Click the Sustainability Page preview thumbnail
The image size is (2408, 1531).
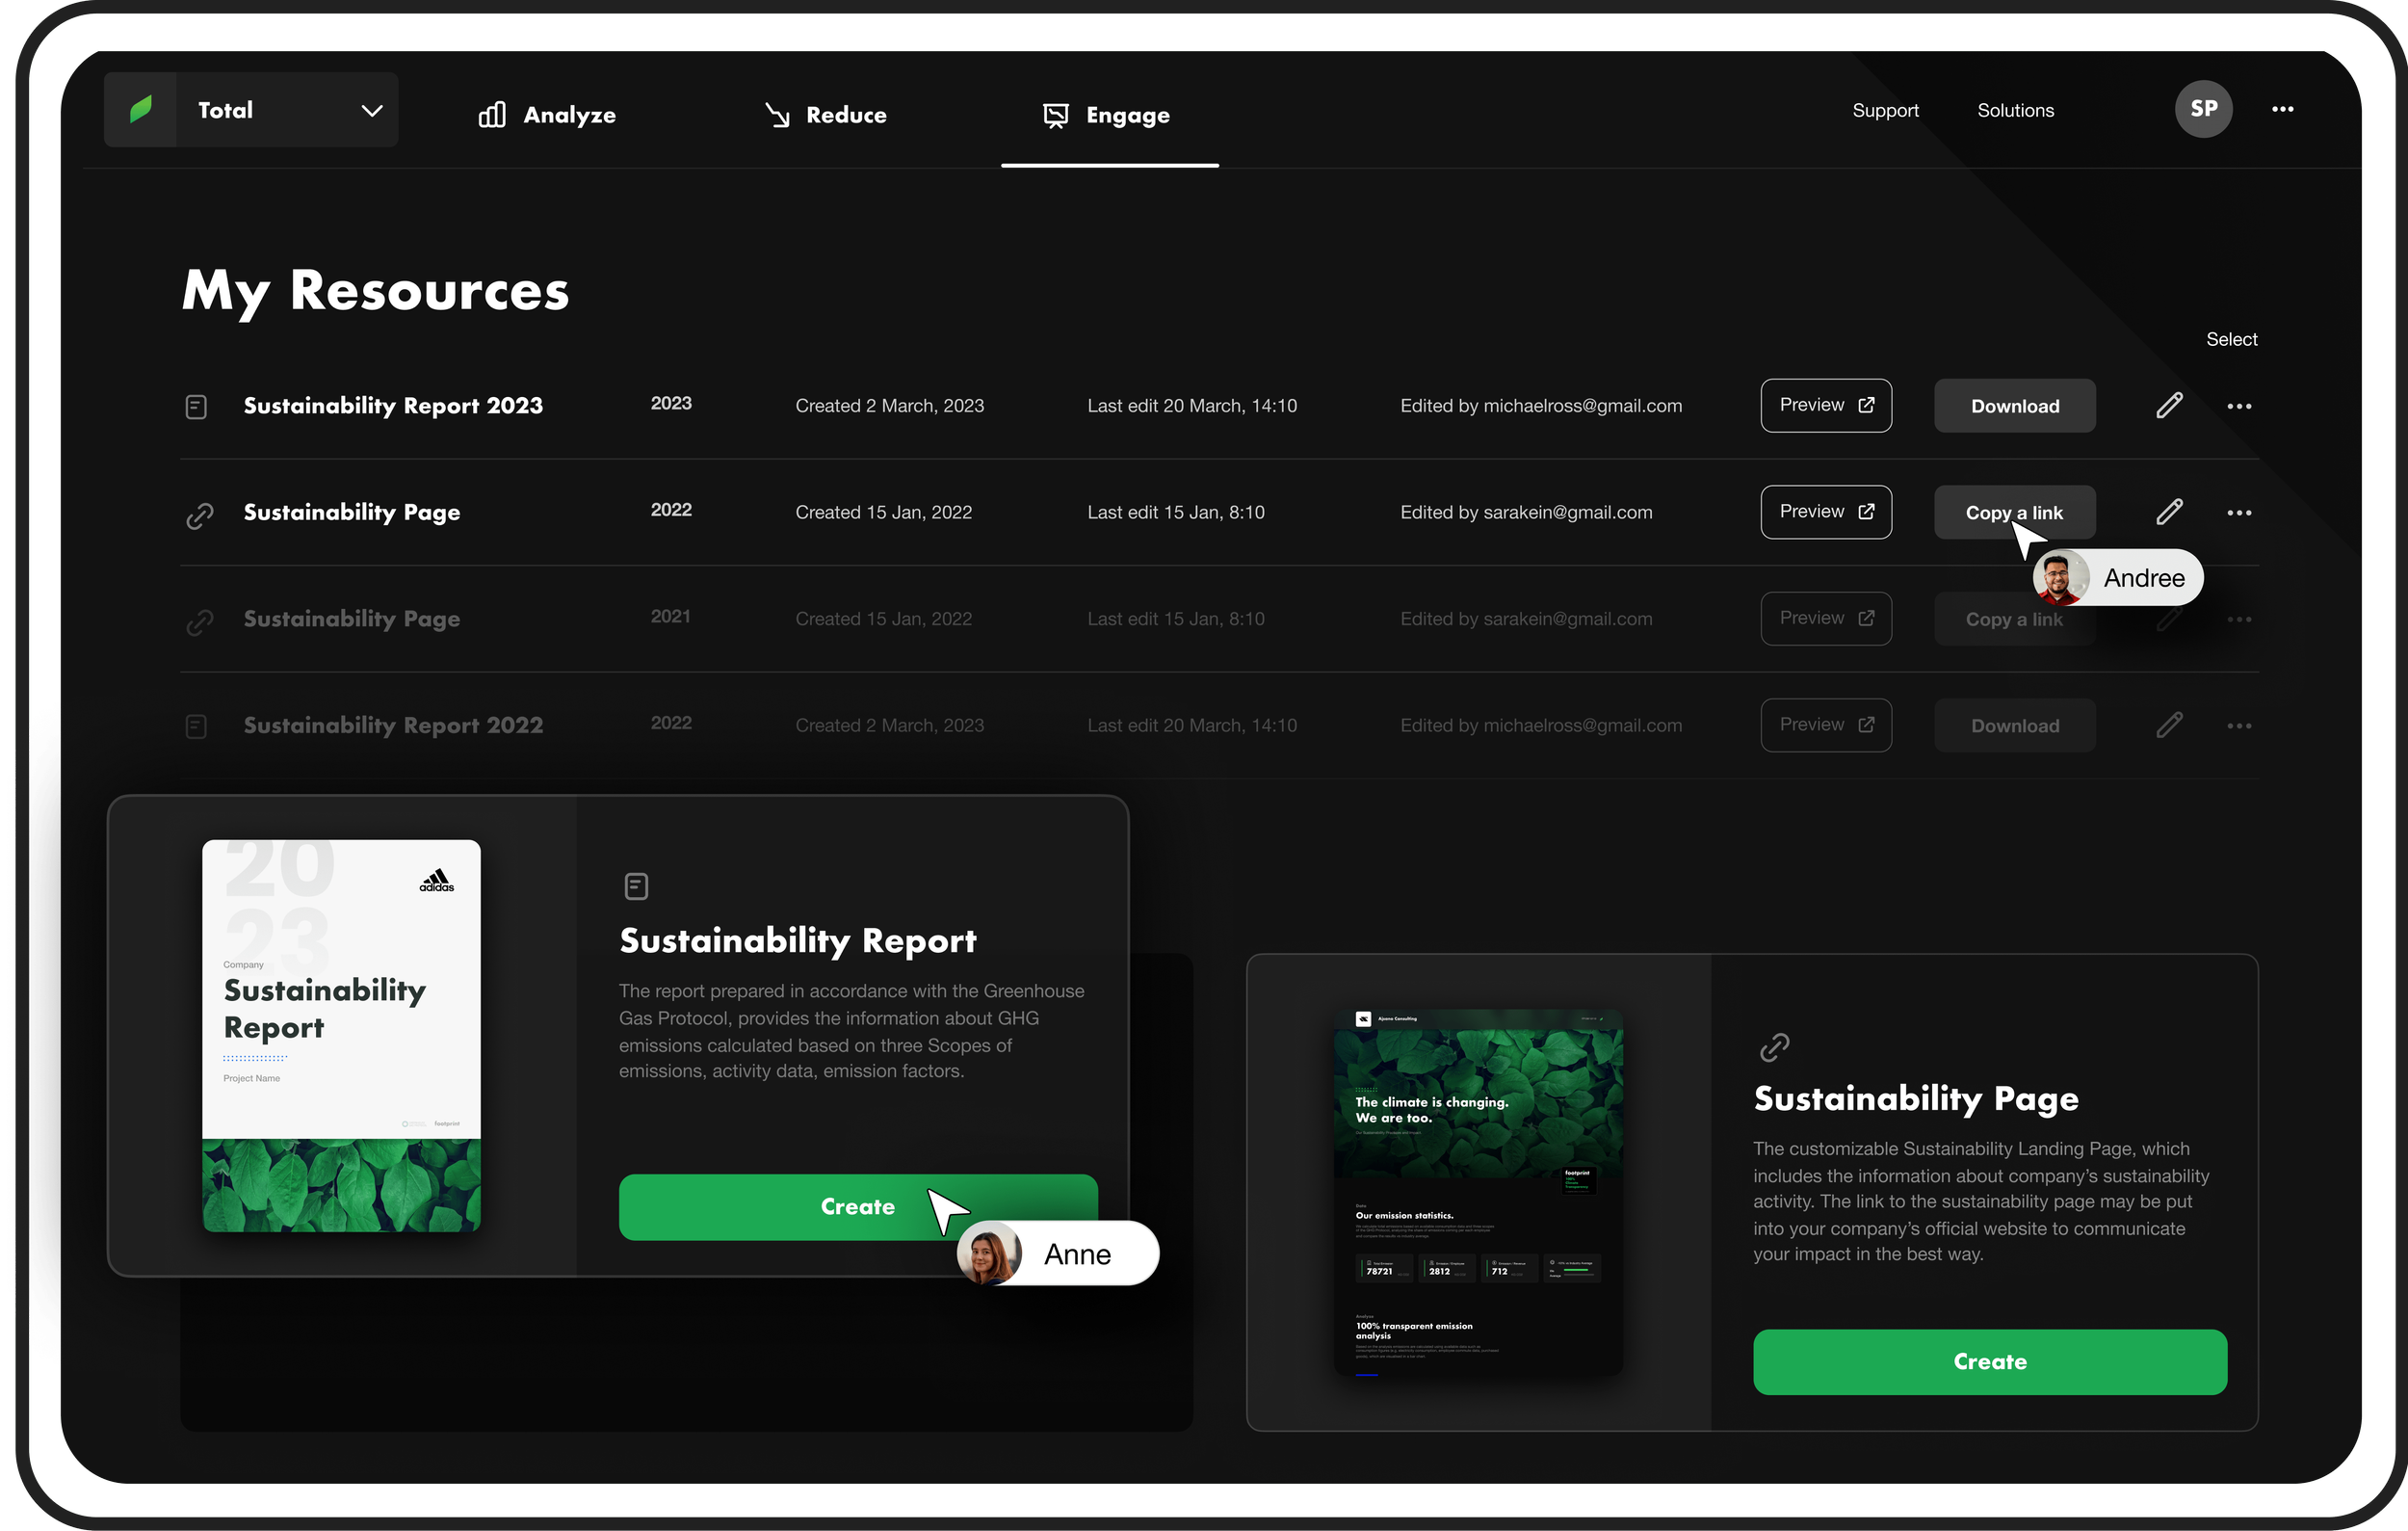pyautogui.click(x=1478, y=1191)
